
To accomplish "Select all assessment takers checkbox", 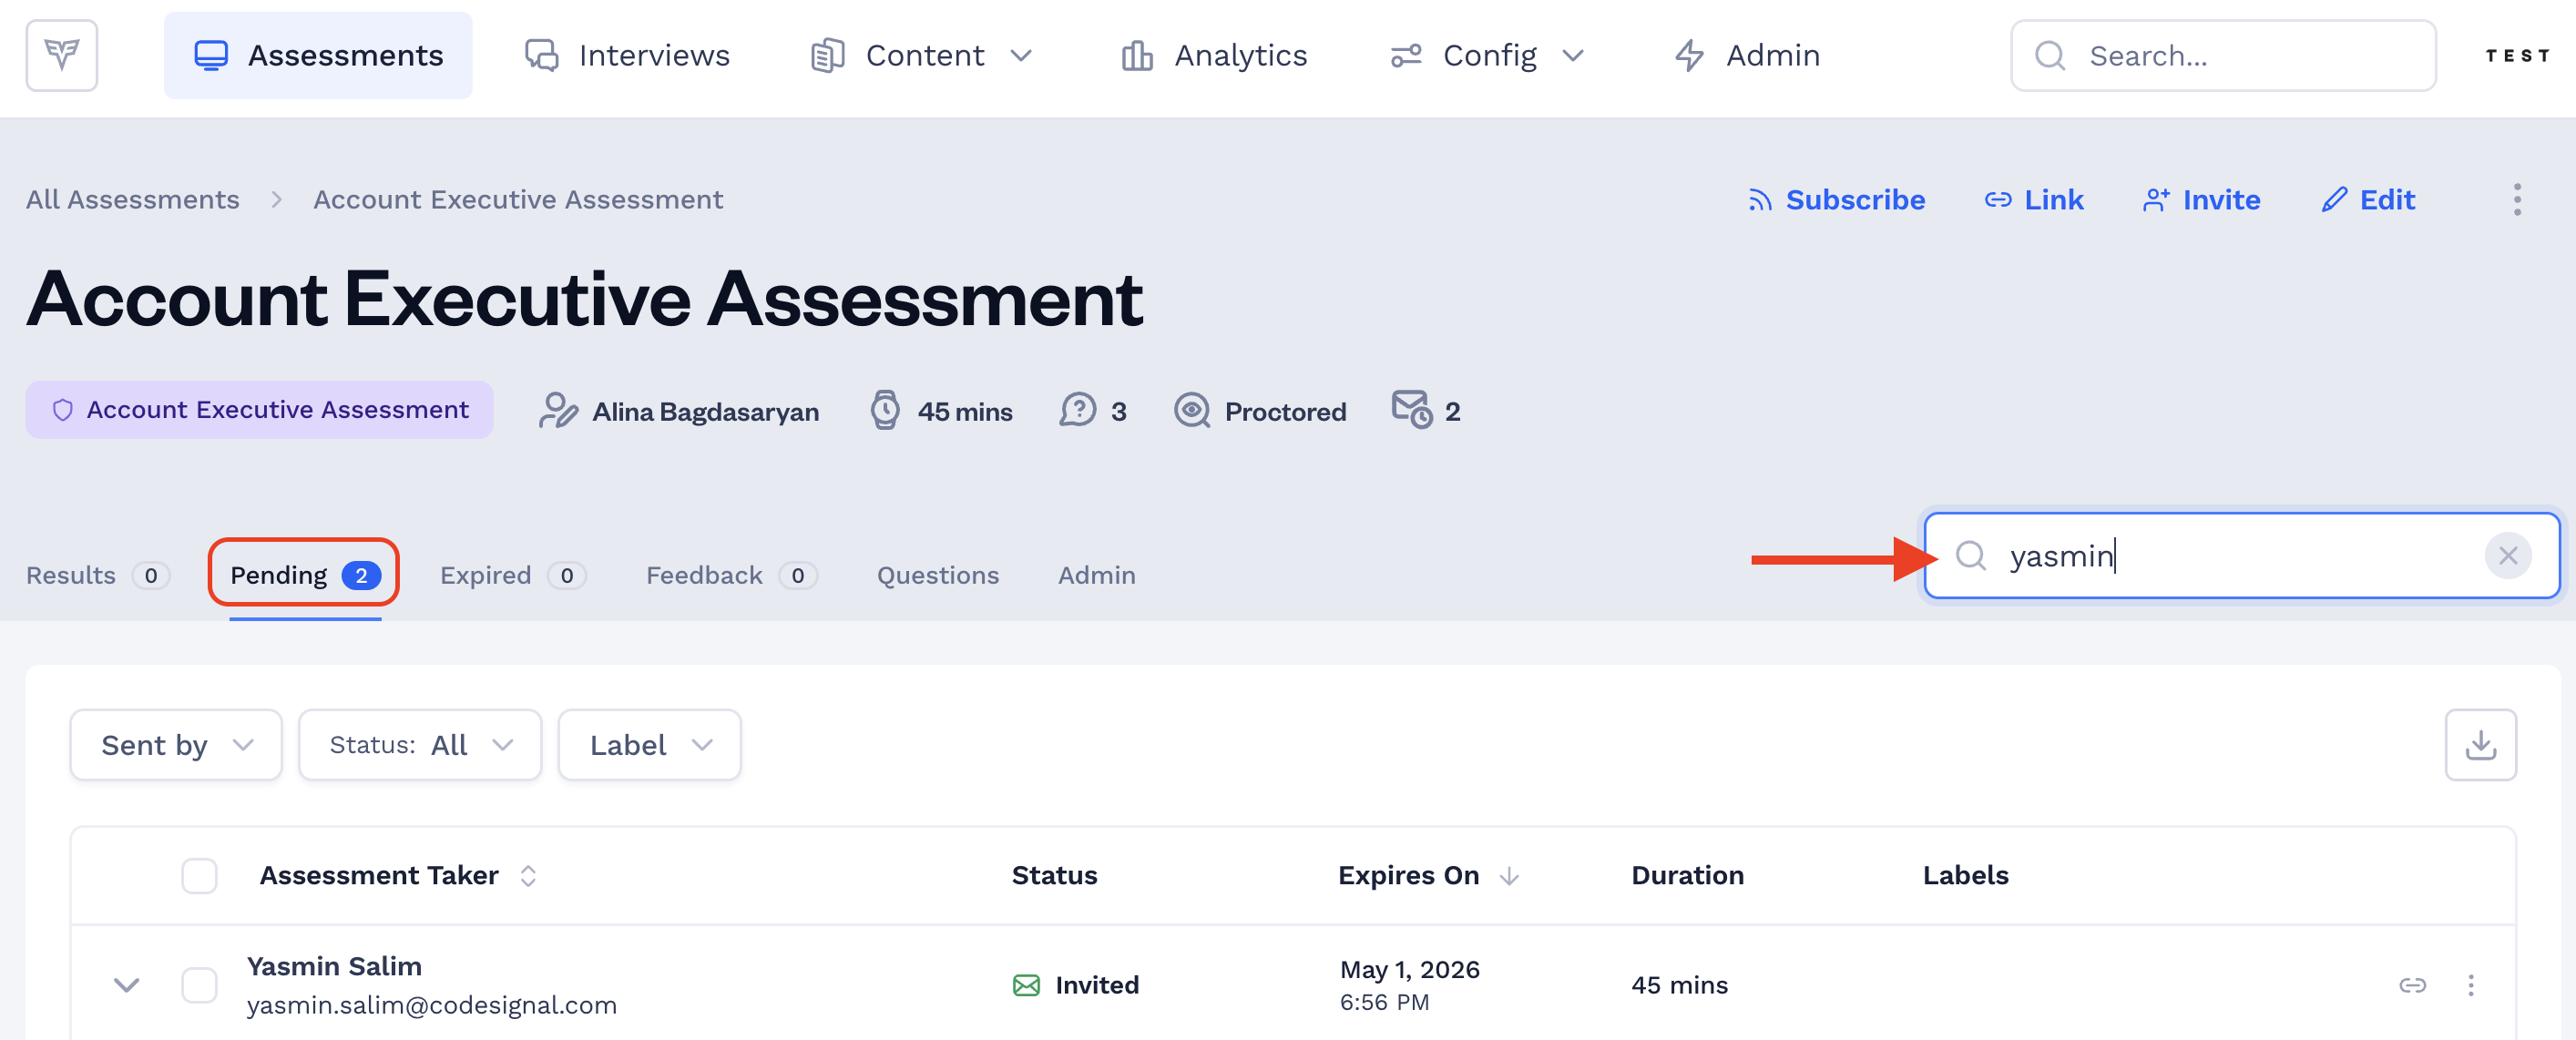I will tap(199, 876).
